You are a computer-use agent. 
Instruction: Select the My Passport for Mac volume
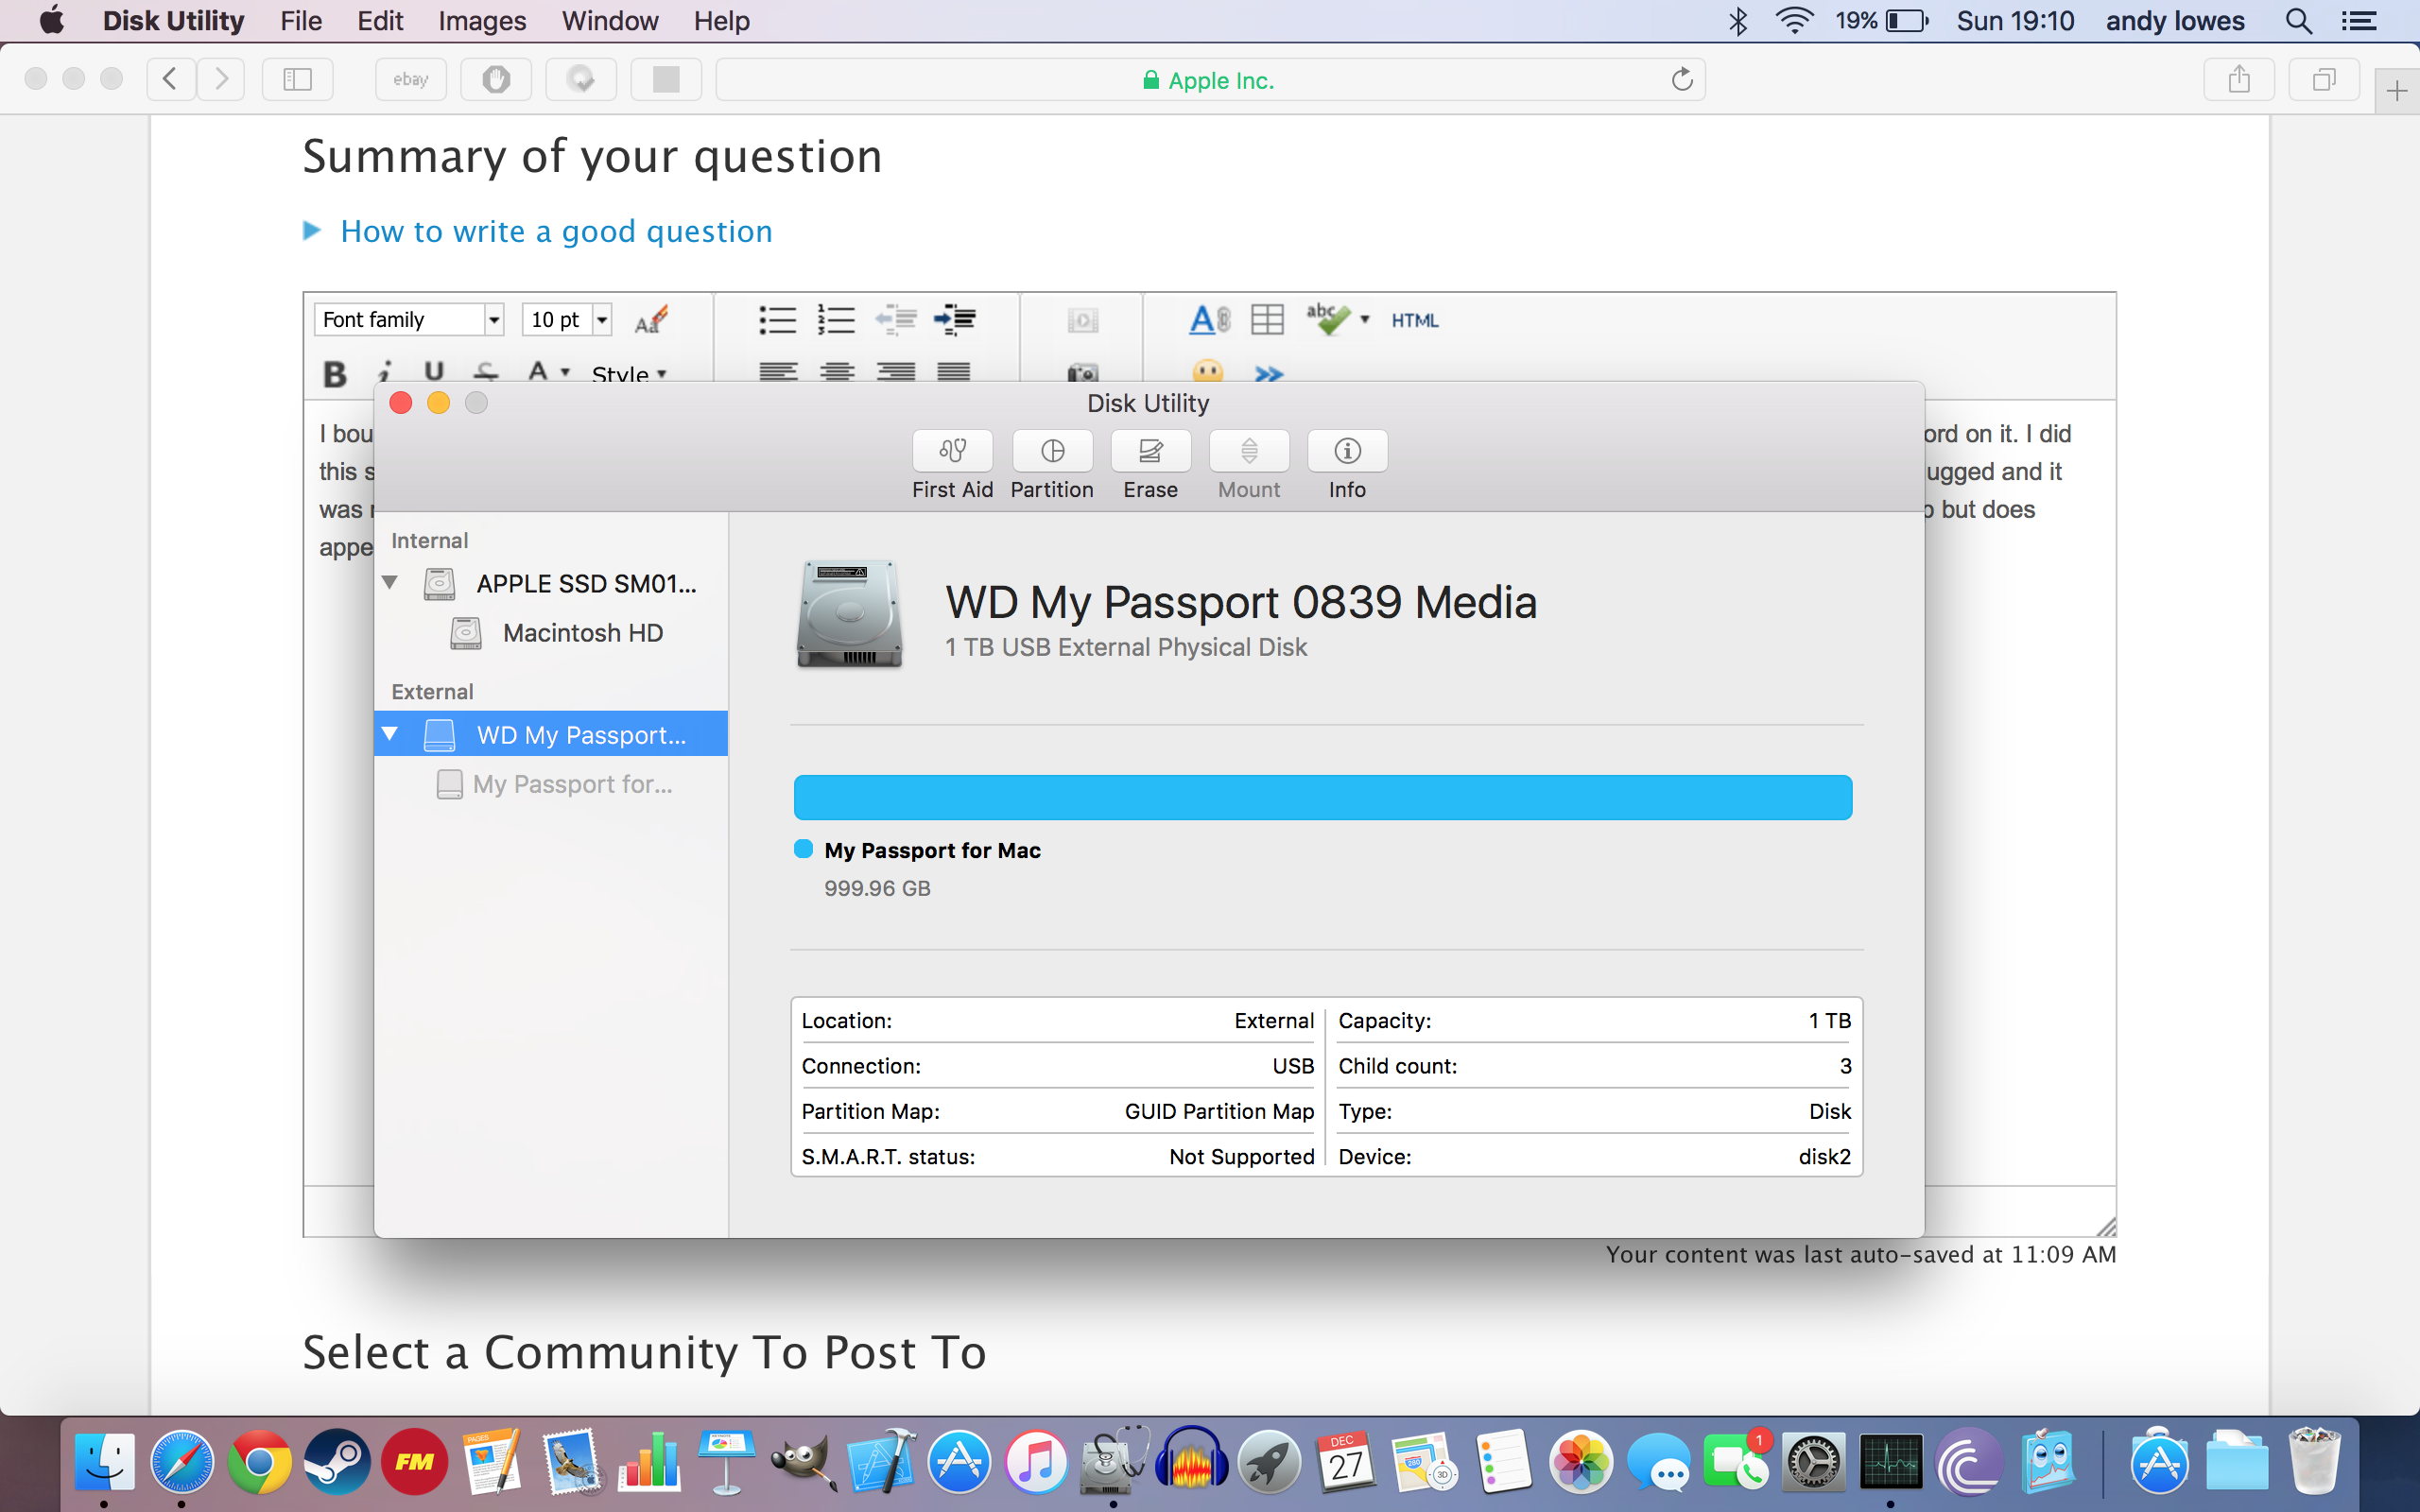click(551, 784)
